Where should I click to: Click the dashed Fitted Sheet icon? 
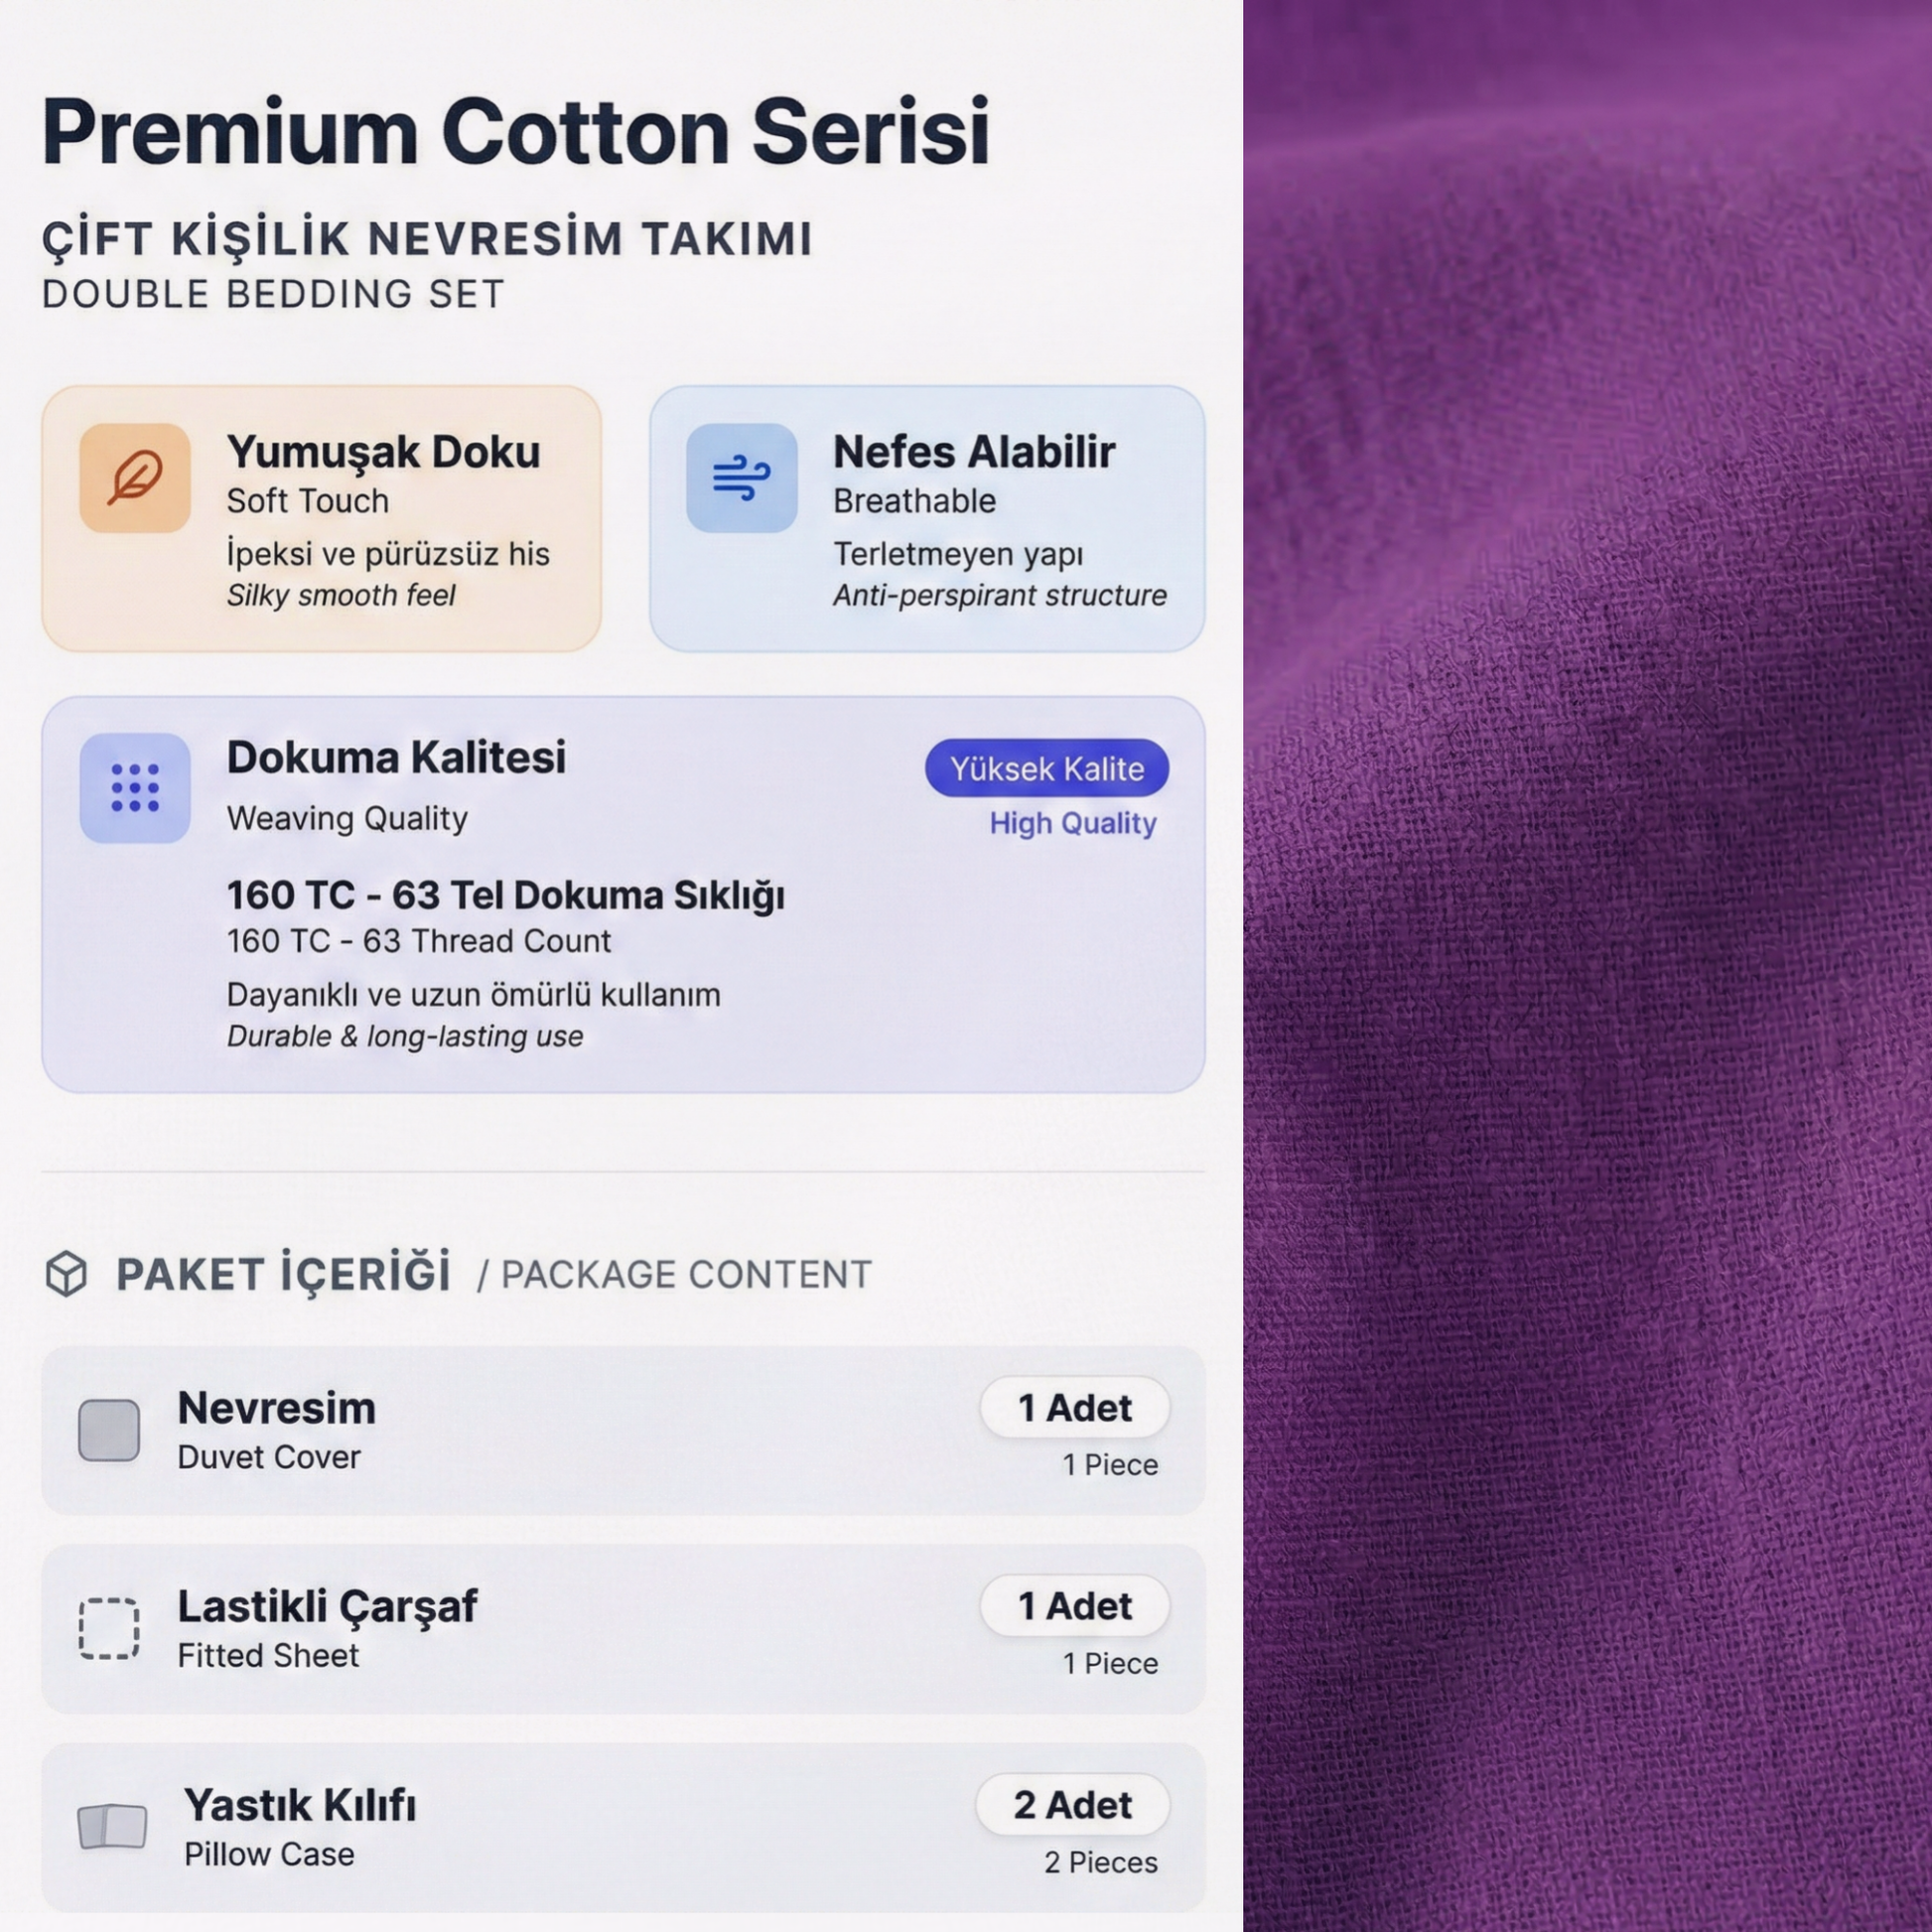pyautogui.click(x=109, y=1629)
